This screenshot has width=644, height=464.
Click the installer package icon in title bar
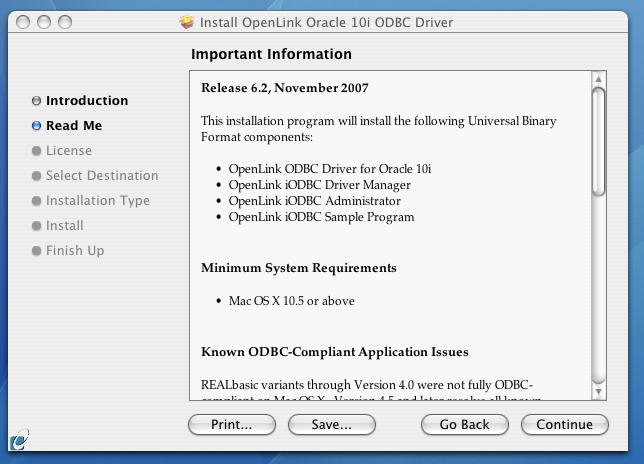(x=187, y=22)
